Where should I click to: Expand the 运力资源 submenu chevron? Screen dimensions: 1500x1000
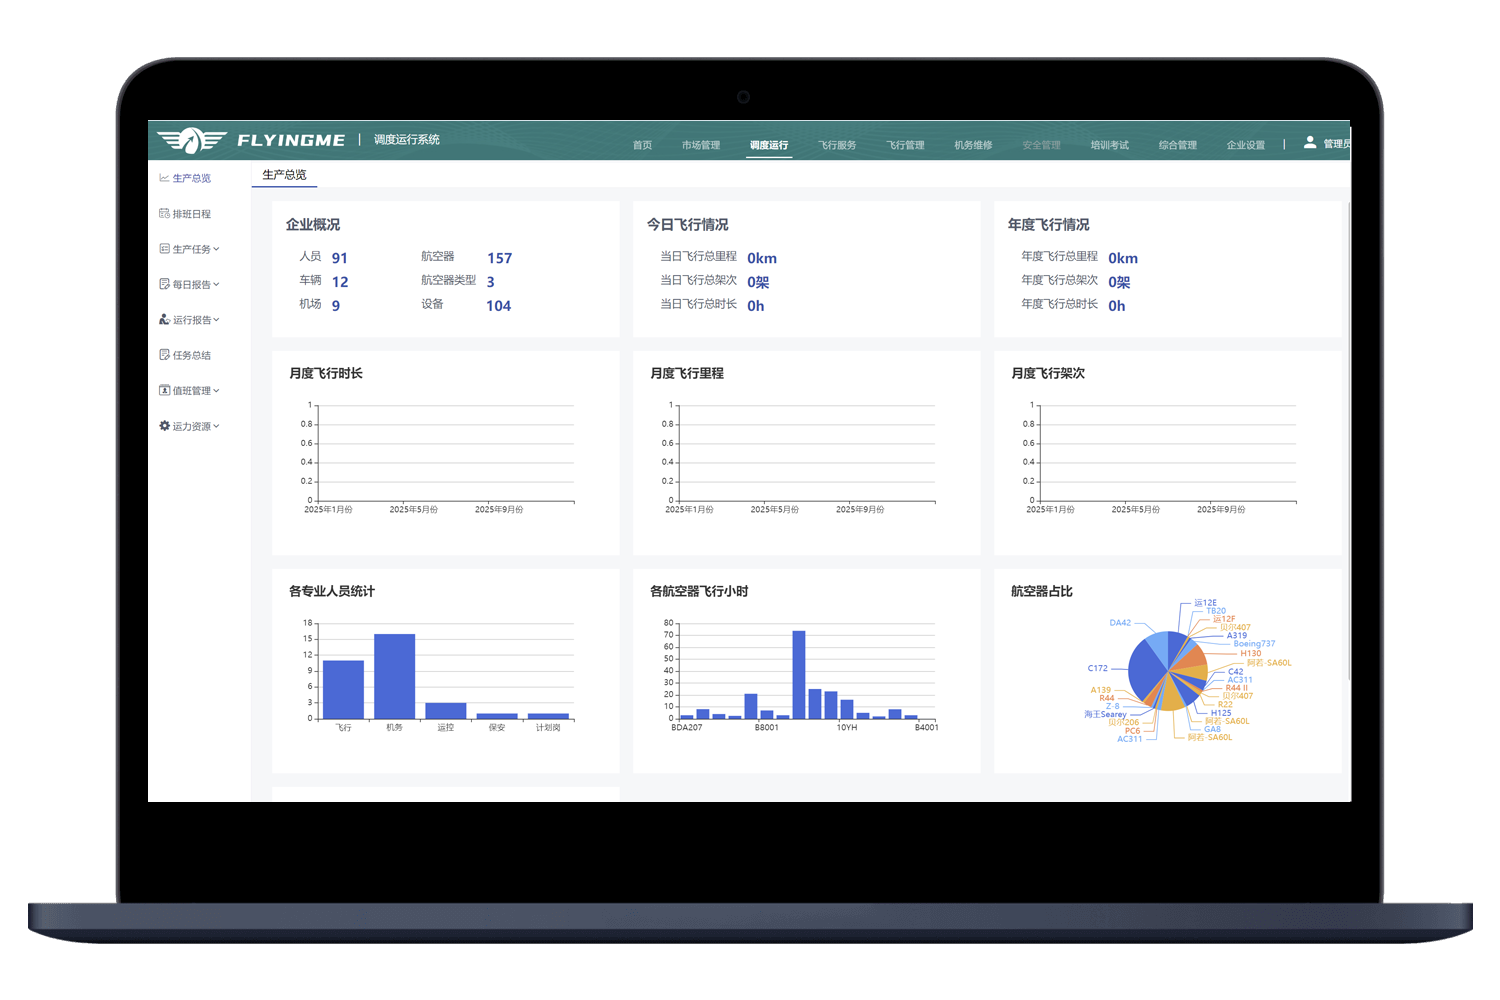(216, 426)
